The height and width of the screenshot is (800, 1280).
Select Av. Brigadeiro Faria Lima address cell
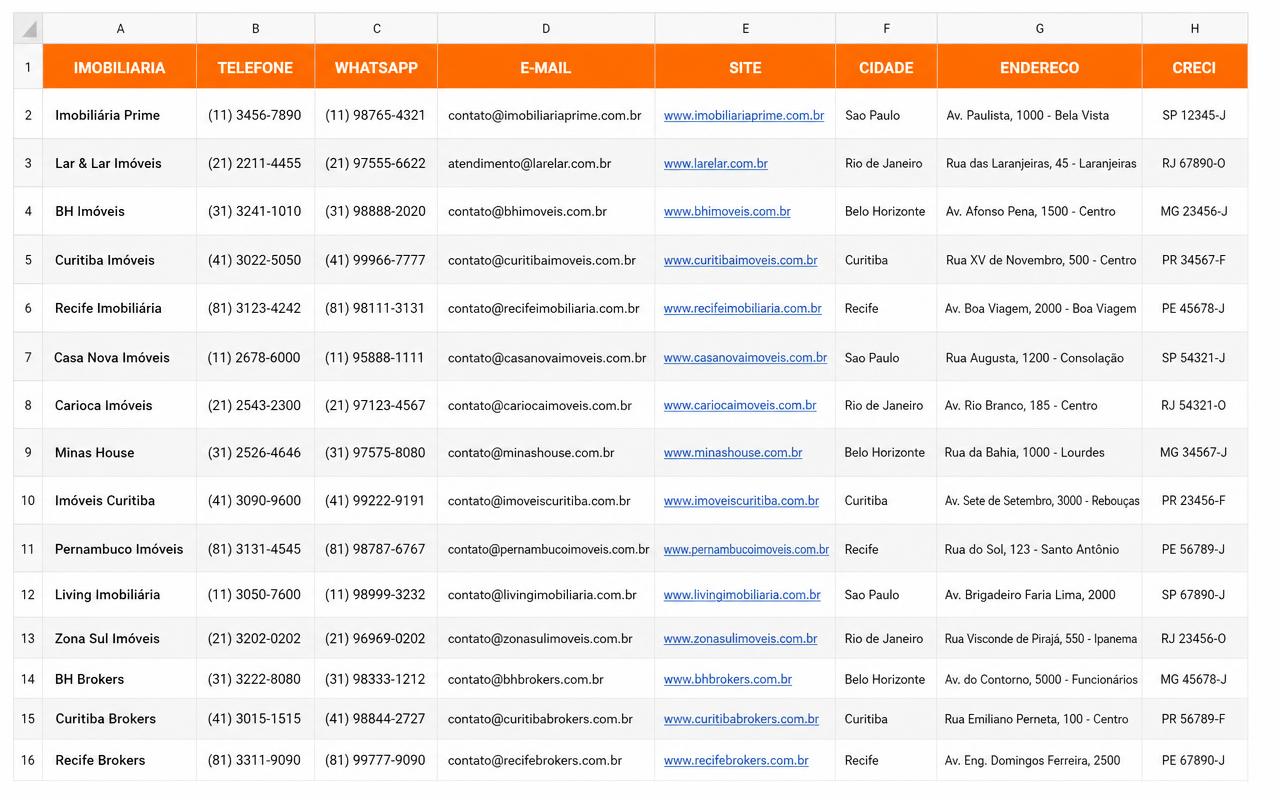pos(1040,594)
